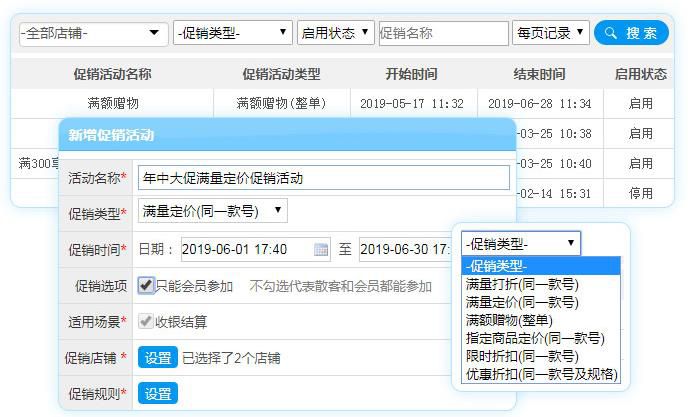Select the highlighted -促销类型- option
The image size is (694, 417).
541,266
